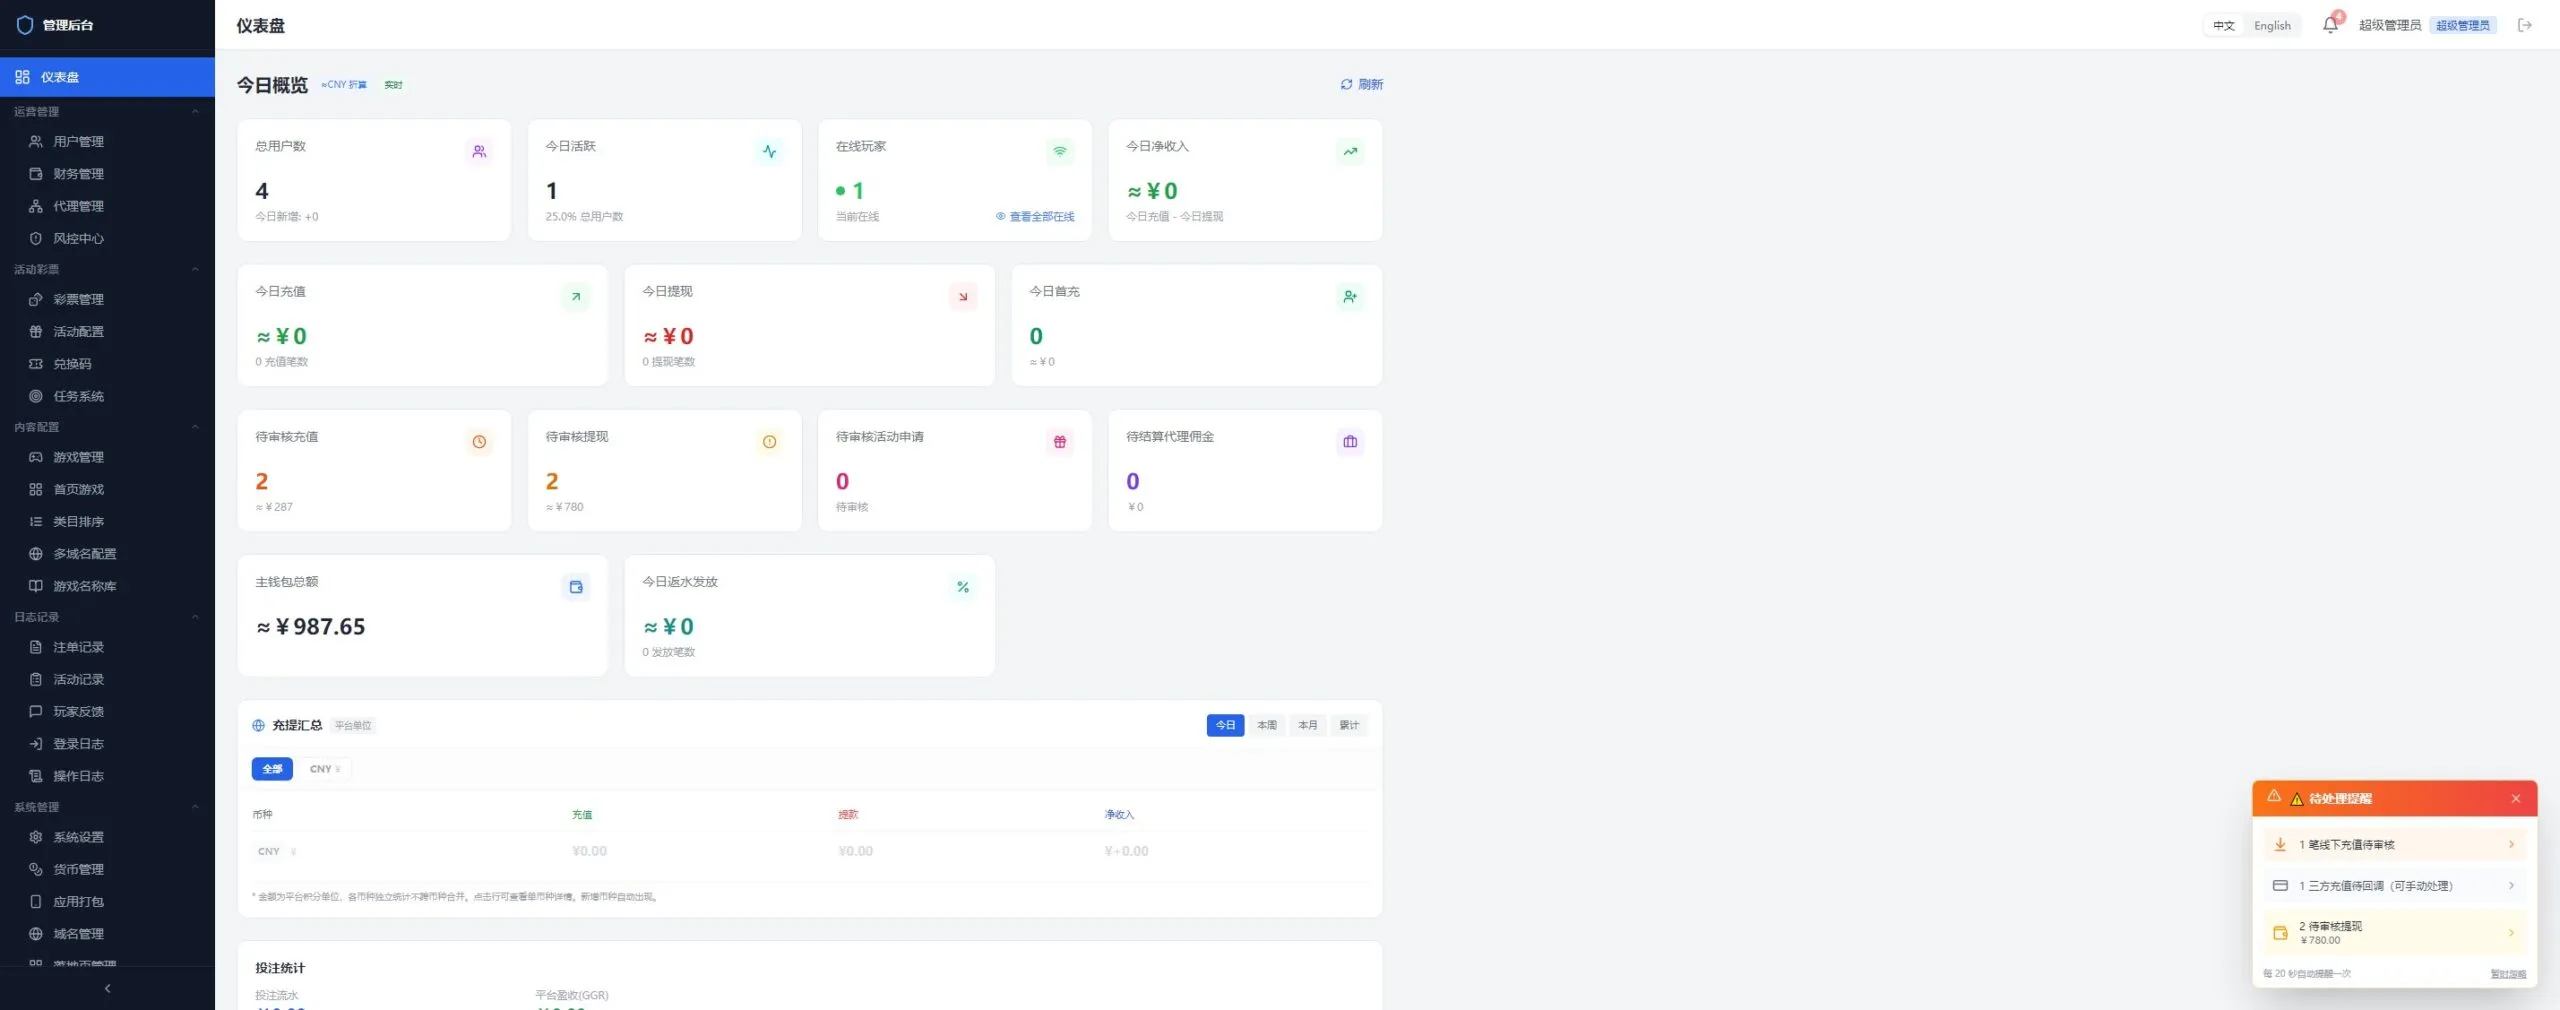
Task: Switch language to 中文
Action: (x=2224, y=26)
